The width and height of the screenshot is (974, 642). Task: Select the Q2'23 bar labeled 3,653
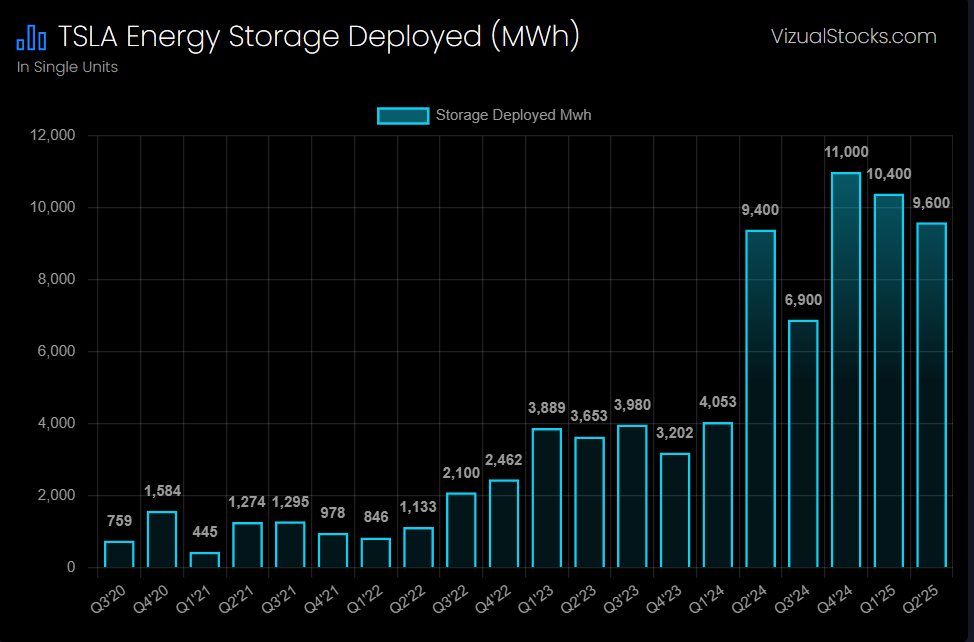tap(589, 502)
